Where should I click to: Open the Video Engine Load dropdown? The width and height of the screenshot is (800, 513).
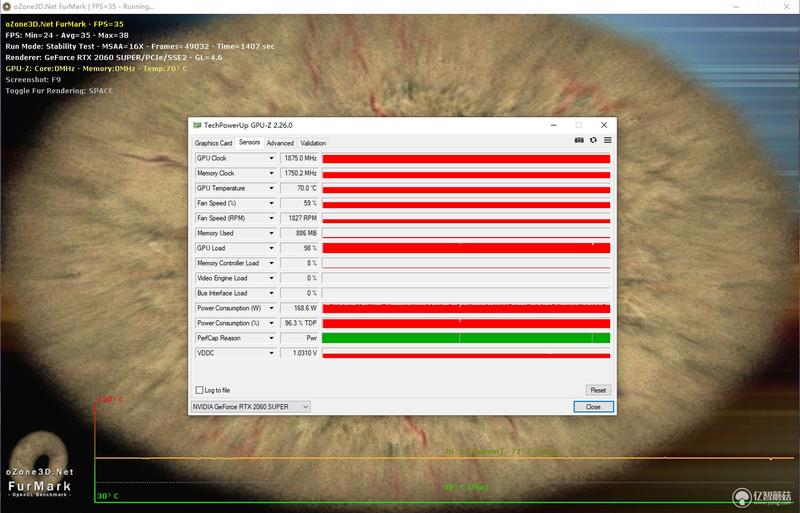[271, 278]
